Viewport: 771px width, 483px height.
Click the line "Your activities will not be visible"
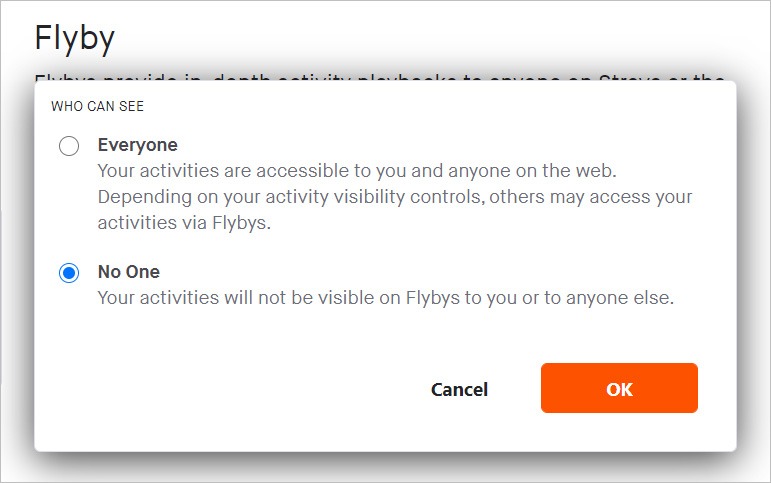385,298
